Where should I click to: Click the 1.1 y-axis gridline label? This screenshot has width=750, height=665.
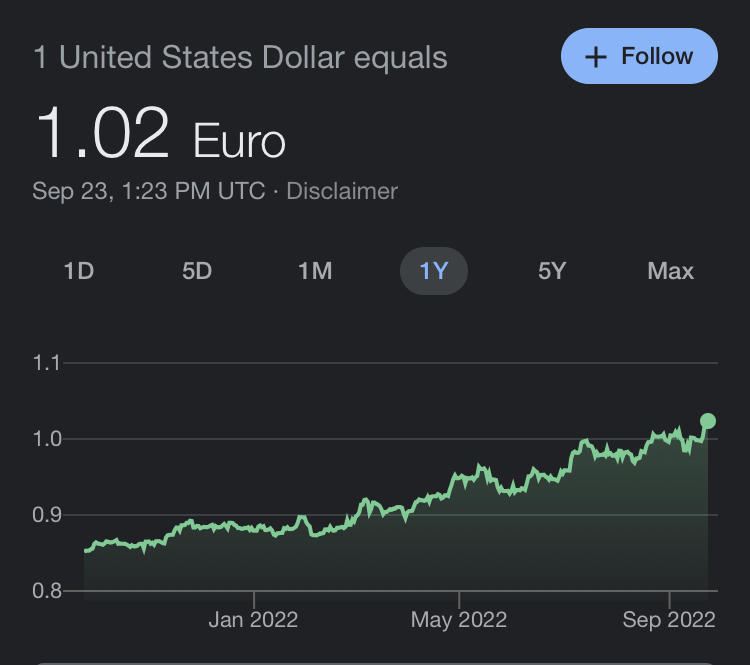coord(47,363)
